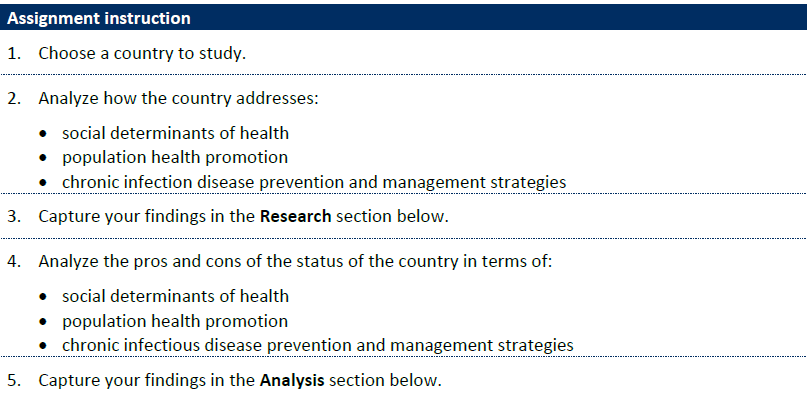807x399 pixels.
Task: Click "social determinants of health" under step 4
Action: click(176, 296)
